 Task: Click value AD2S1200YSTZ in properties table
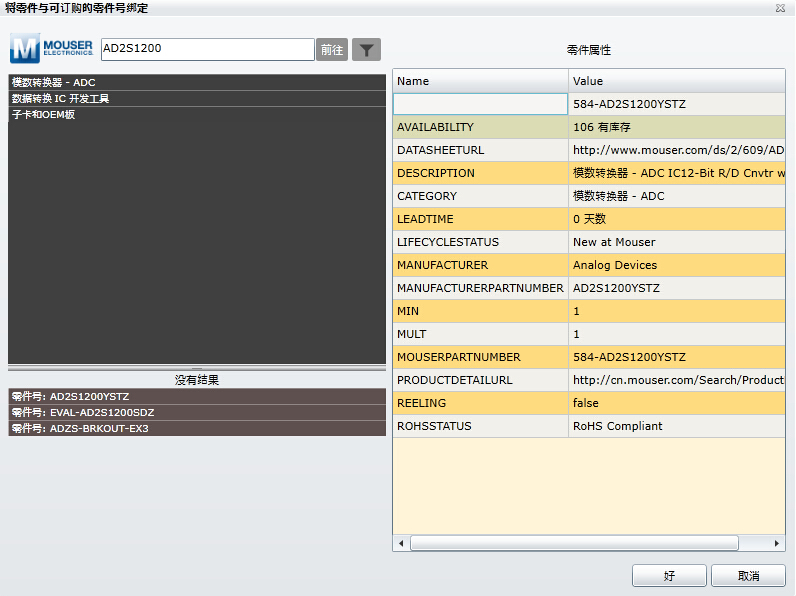click(x=616, y=288)
